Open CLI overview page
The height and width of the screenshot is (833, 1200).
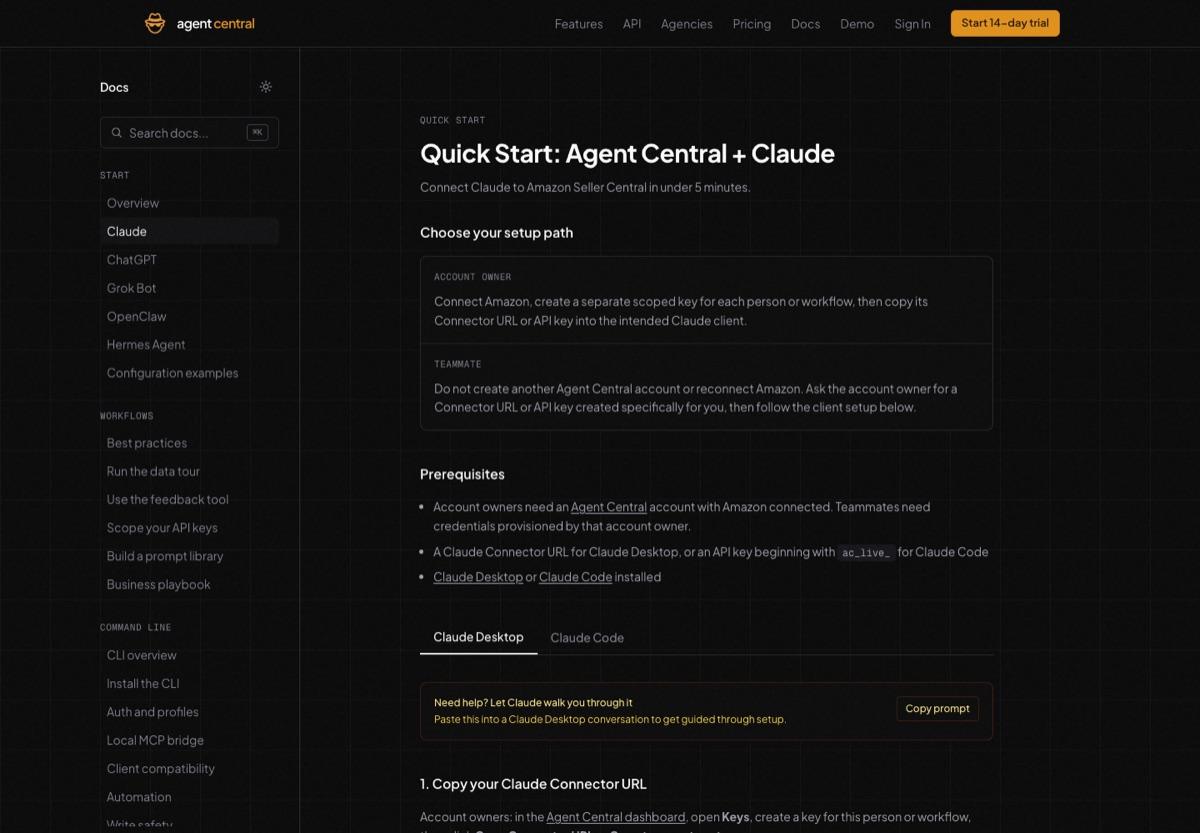coord(189,655)
